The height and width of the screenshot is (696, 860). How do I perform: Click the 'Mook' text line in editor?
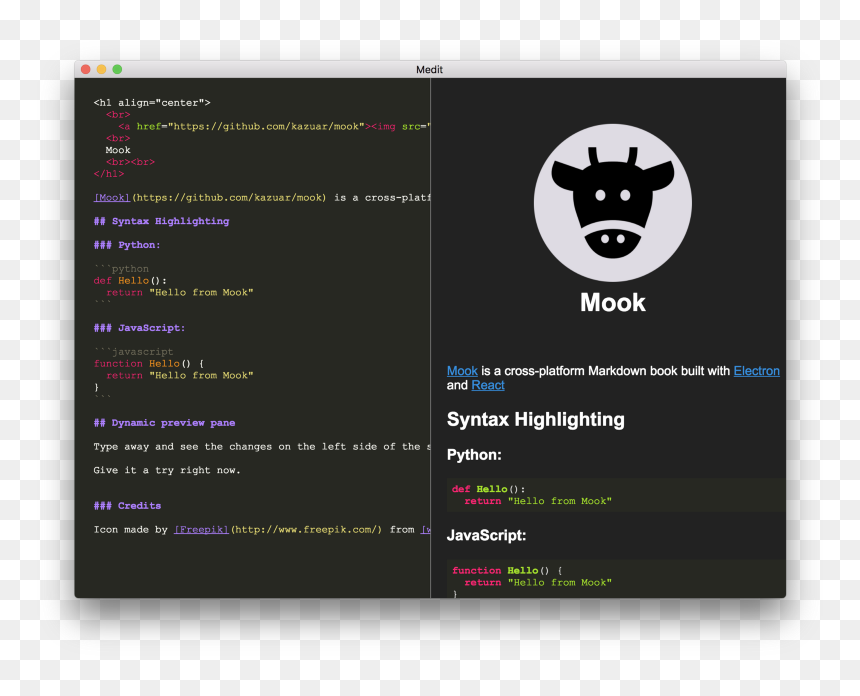(118, 150)
